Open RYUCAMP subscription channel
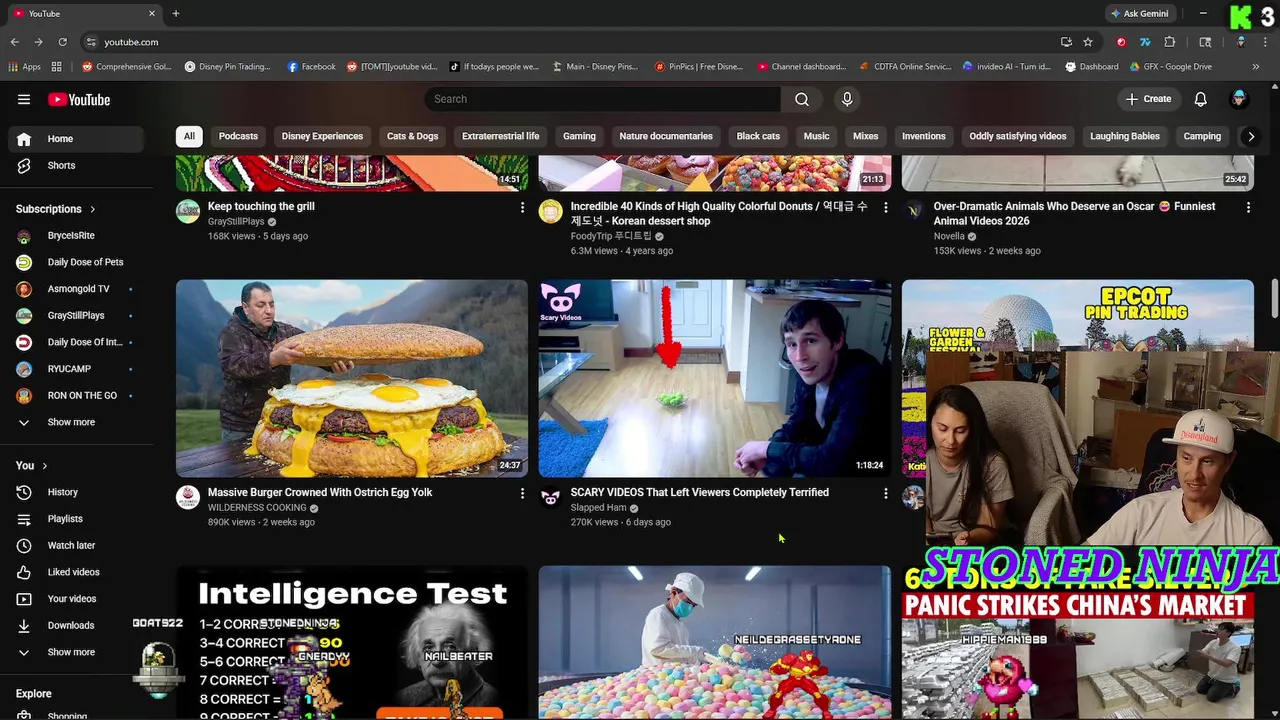 click(76, 369)
